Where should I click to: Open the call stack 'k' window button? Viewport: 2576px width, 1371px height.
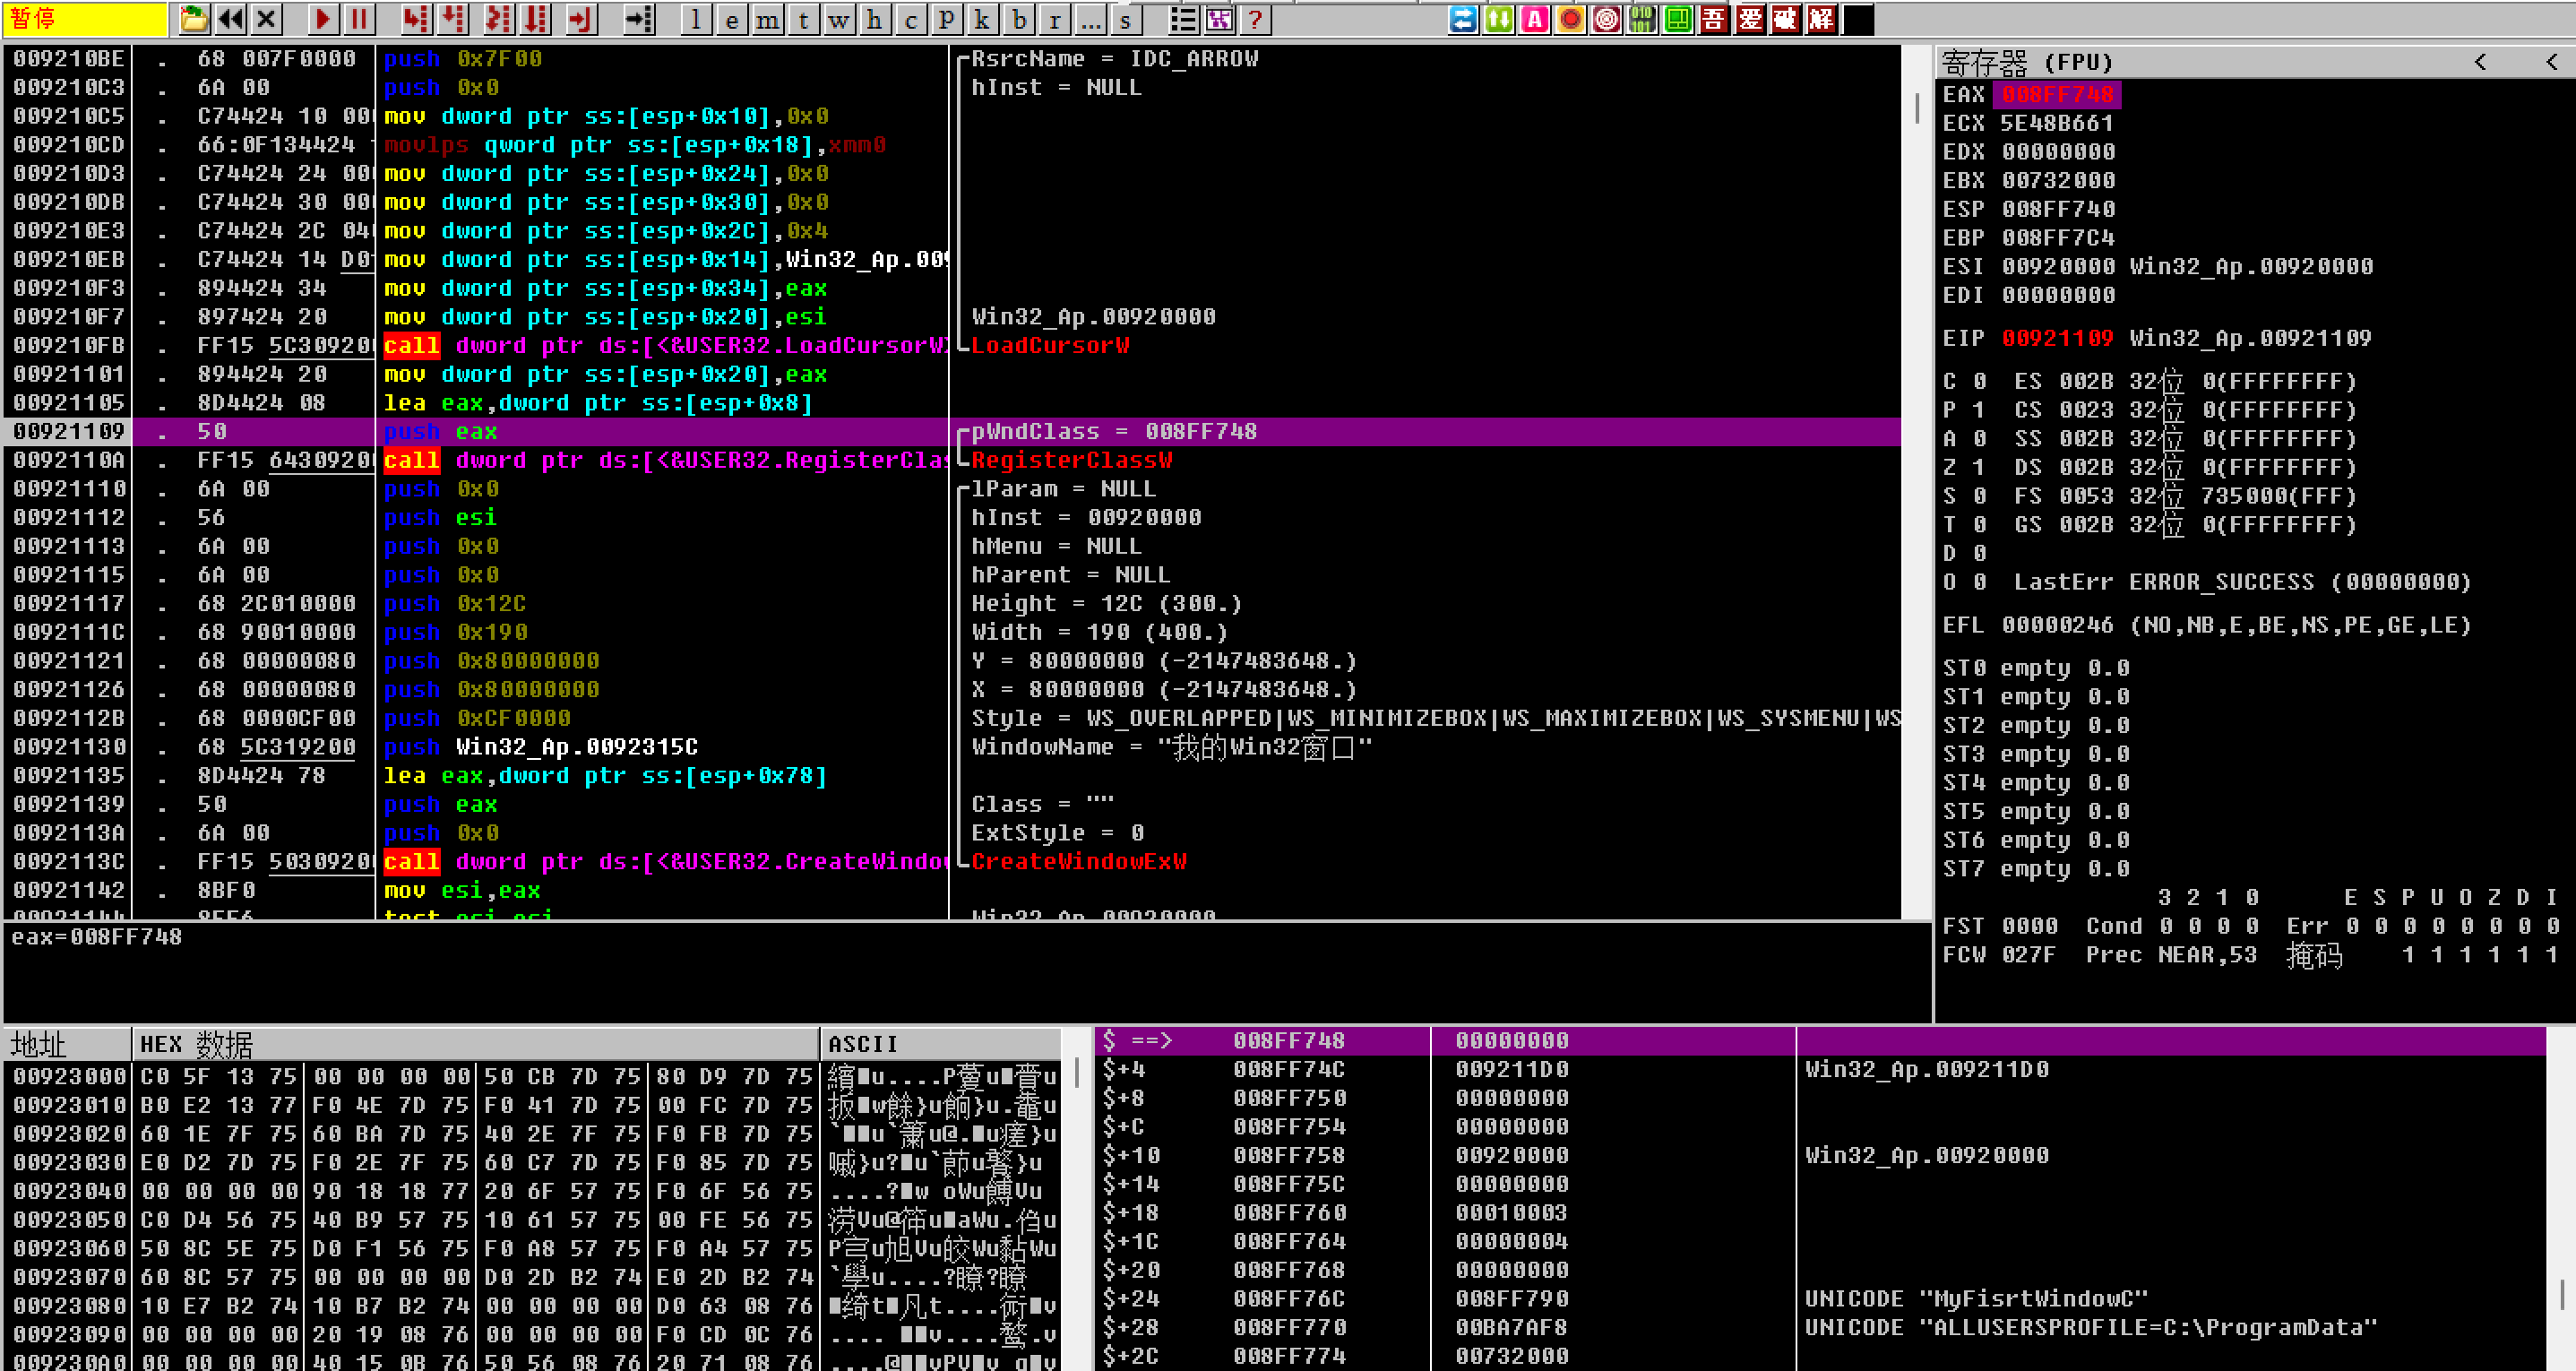pos(982,20)
